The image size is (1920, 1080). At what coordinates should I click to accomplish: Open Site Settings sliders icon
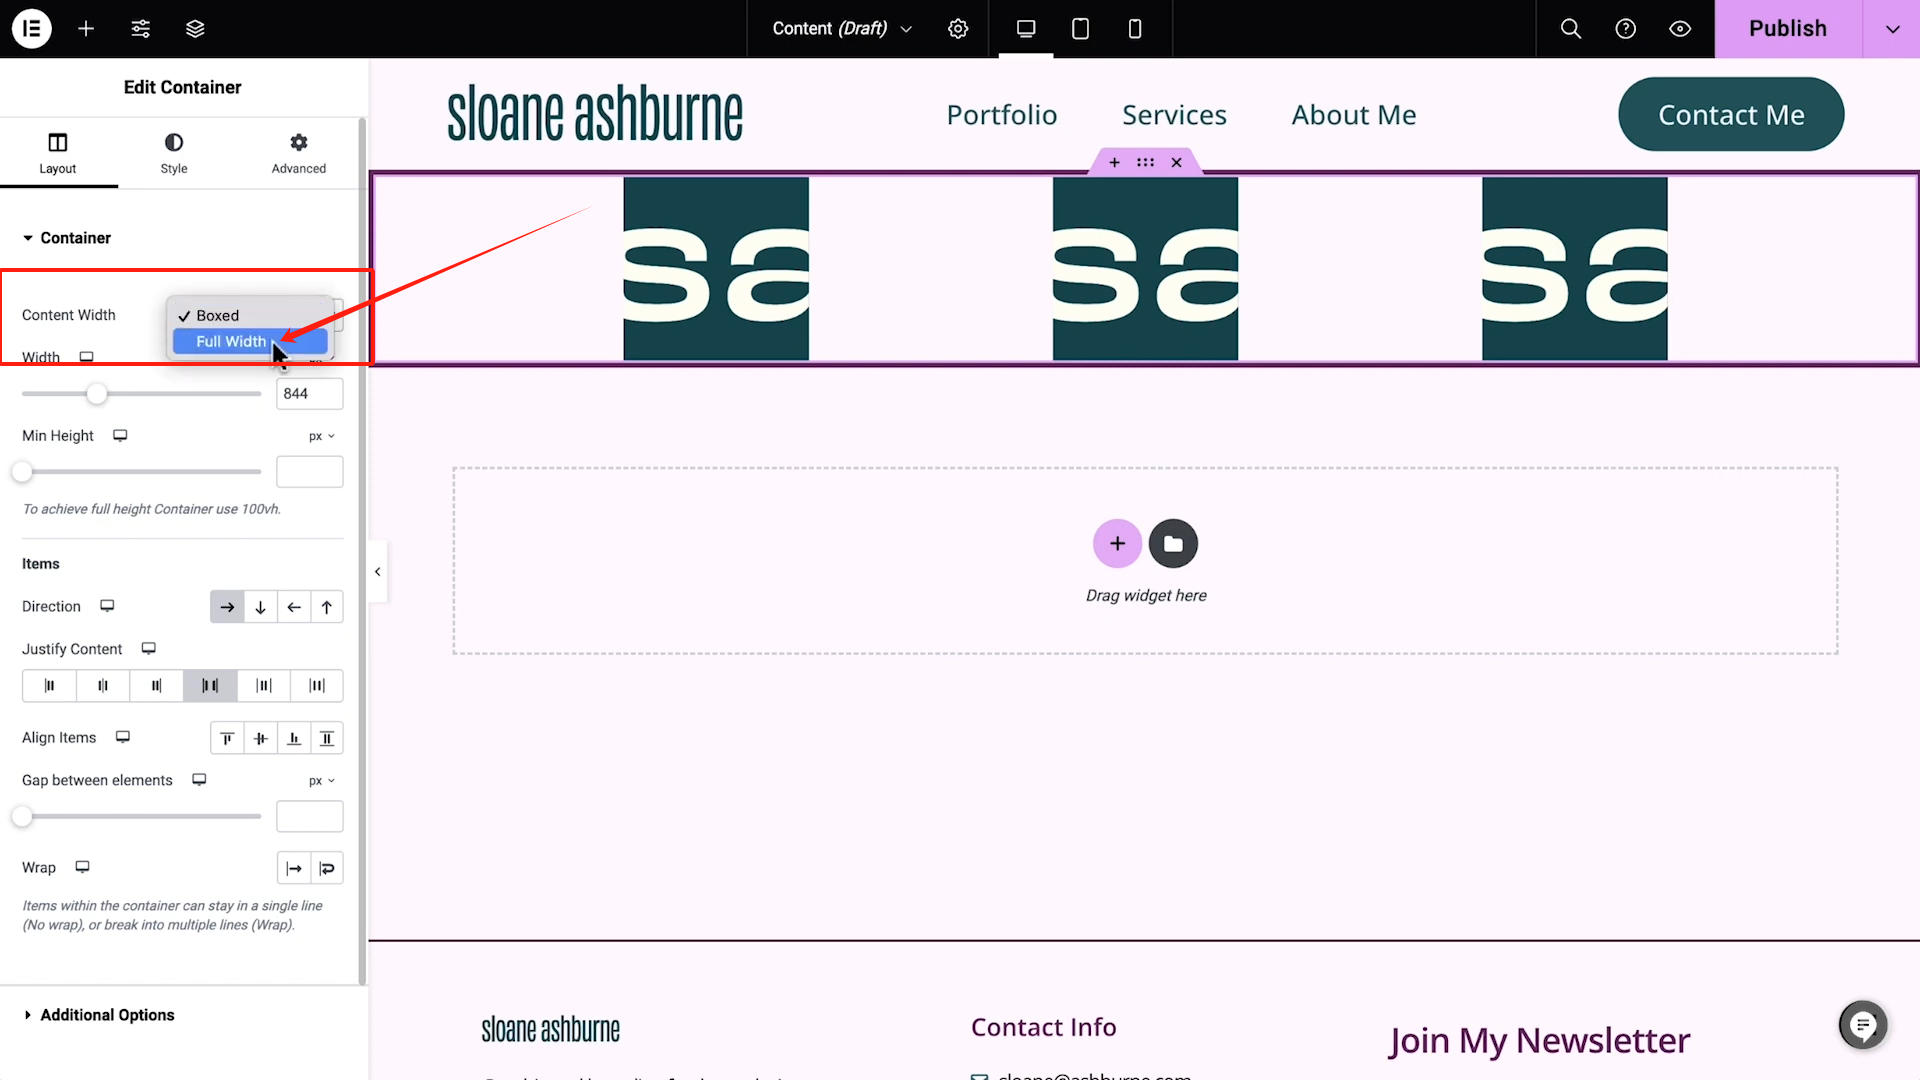coord(141,28)
